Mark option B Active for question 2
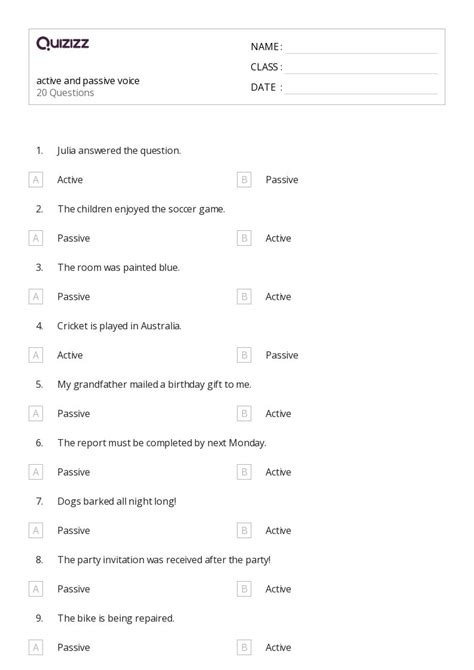Viewport: 474px width, 670px height. [x=244, y=238]
